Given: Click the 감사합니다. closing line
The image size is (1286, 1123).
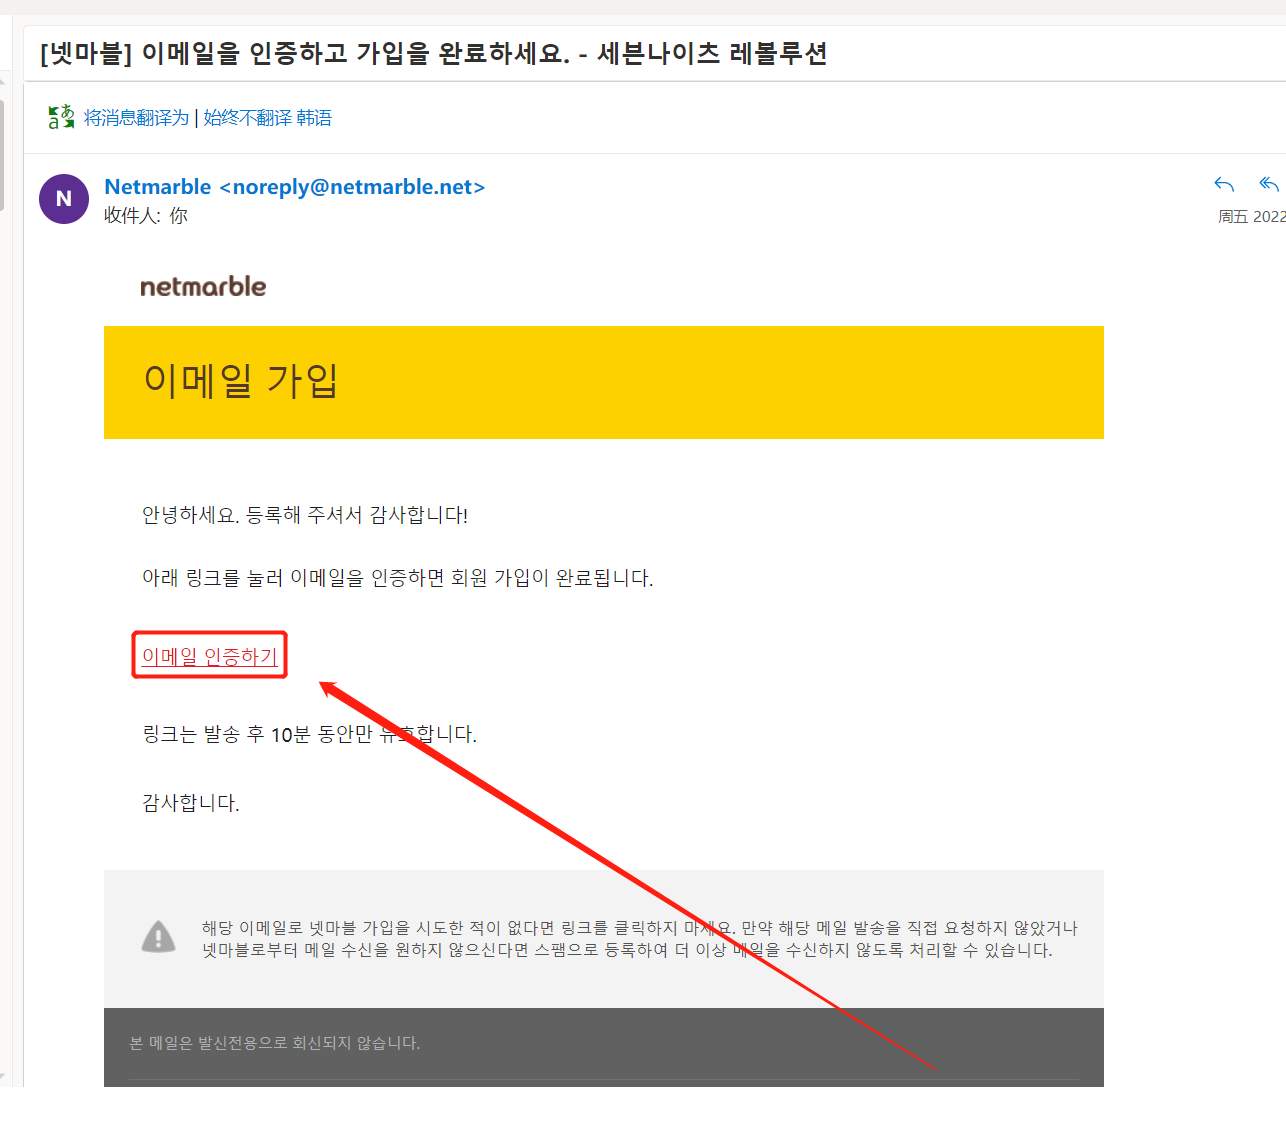Looking at the screenshot, I should [191, 802].
